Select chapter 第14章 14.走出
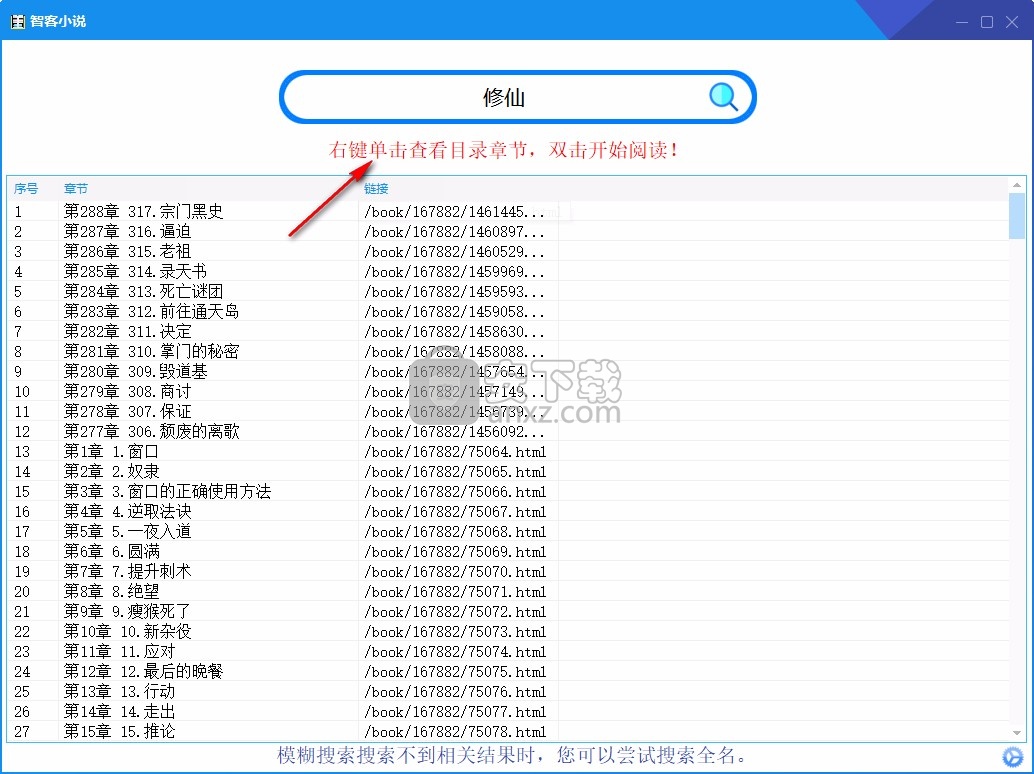1034x774 pixels. point(119,711)
